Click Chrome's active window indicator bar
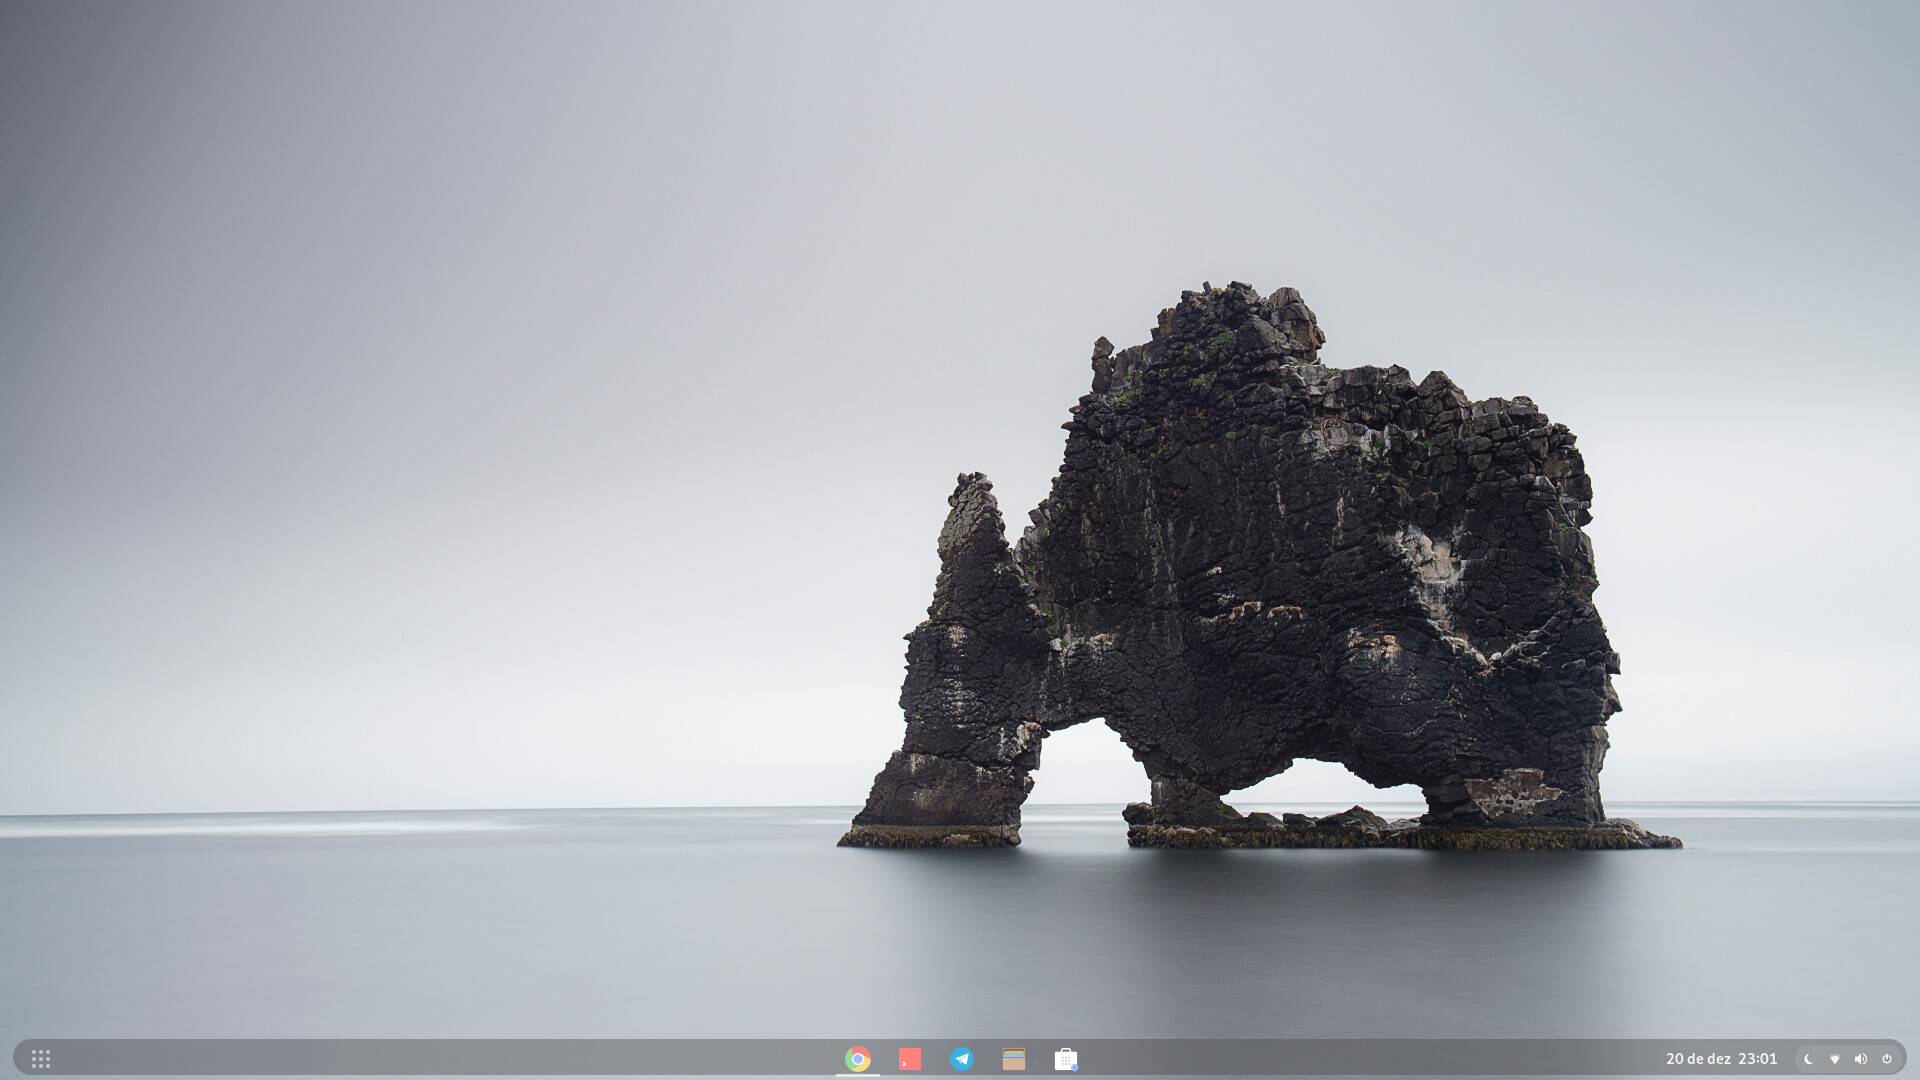 point(858,1075)
